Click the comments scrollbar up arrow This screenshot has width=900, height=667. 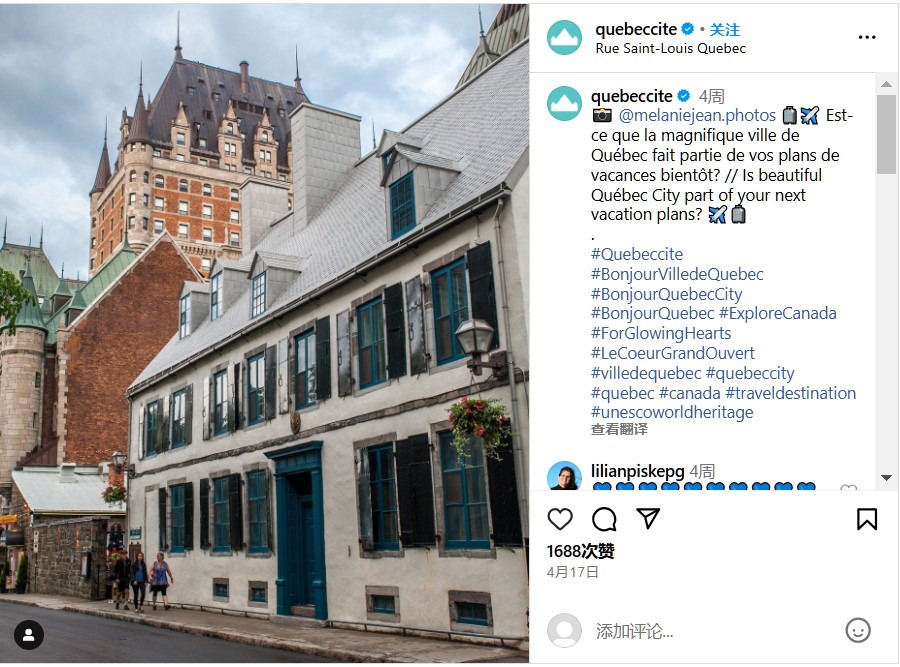pyautogui.click(x=886, y=84)
